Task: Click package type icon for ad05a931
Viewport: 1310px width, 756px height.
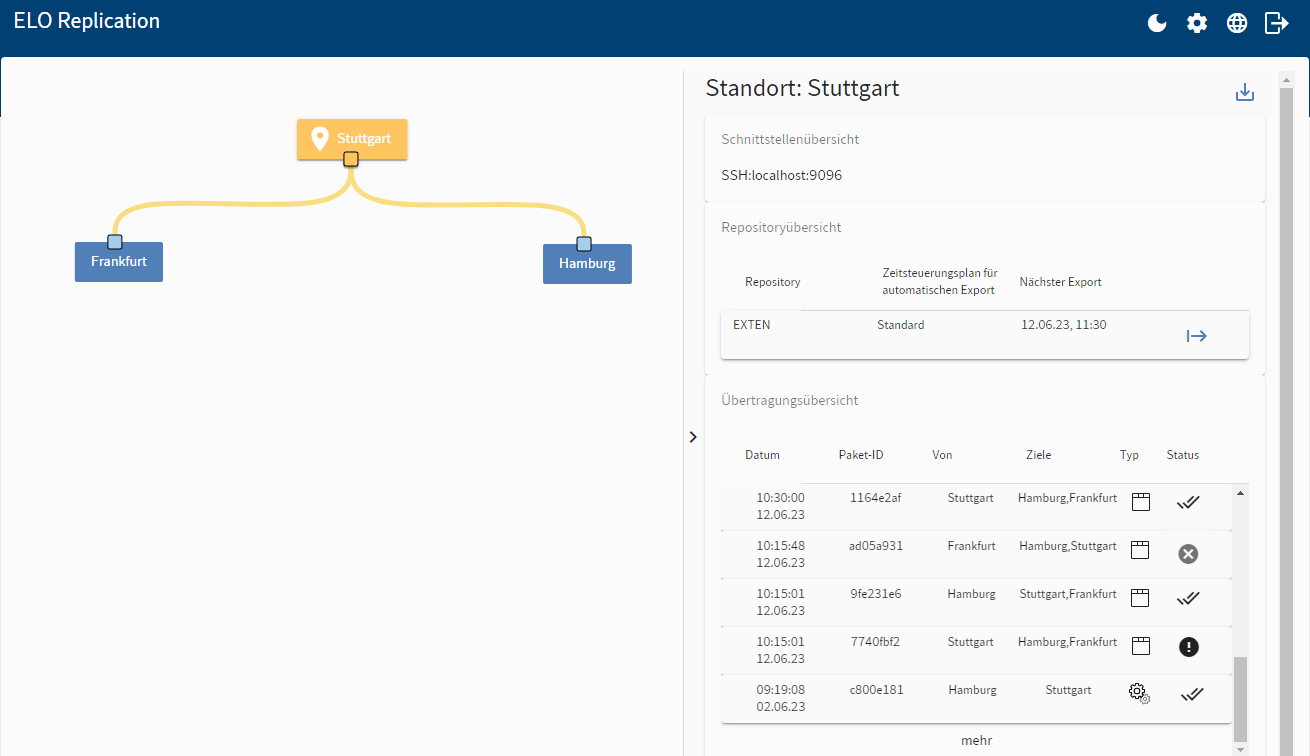Action: coord(1140,550)
